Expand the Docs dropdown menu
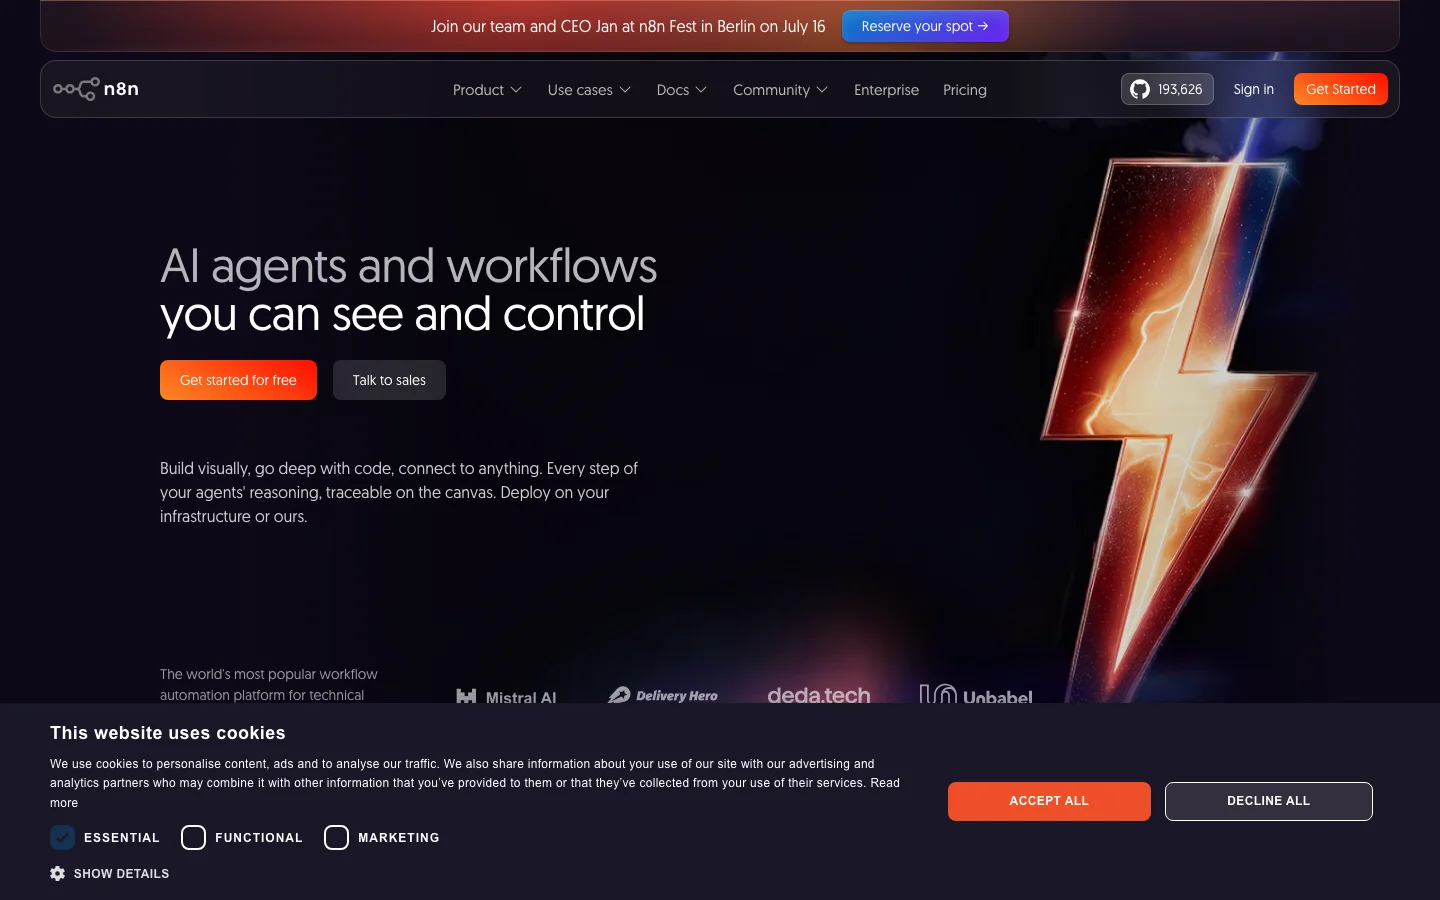The image size is (1440, 900). pos(682,90)
